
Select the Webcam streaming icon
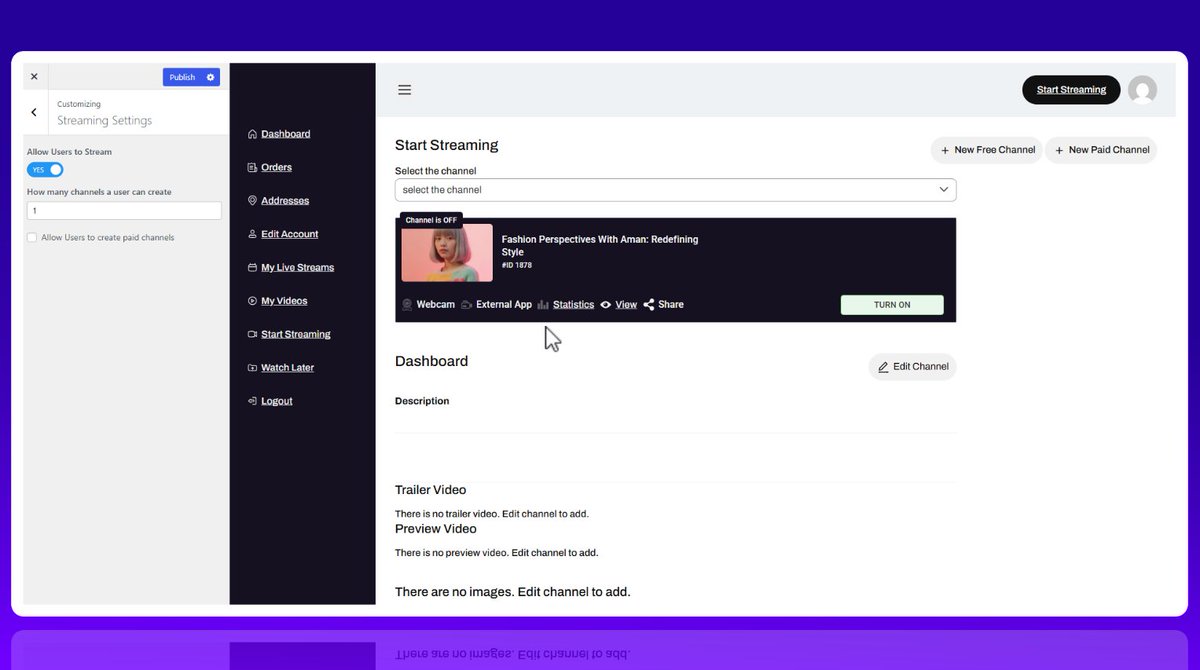click(407, 304)
